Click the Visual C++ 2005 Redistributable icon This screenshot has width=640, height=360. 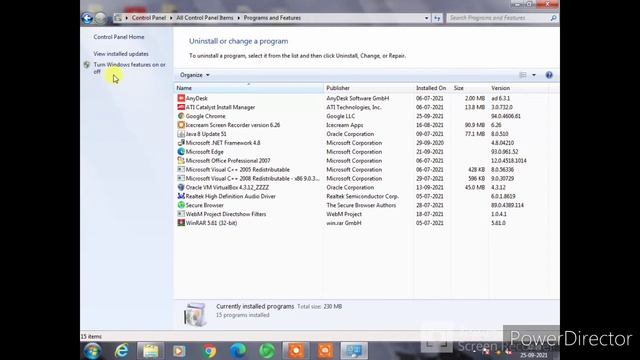(181, 169)
